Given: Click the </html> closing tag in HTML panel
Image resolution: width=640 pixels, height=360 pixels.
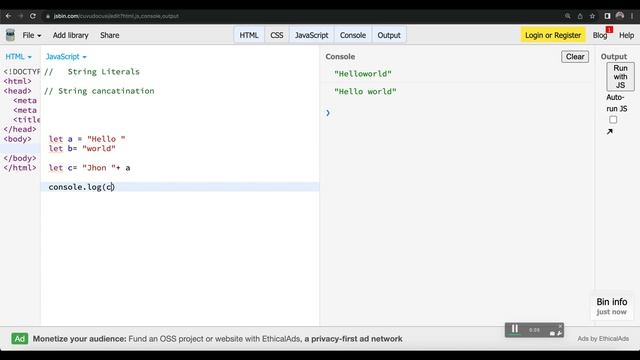Looking at the screenshot, I should (x=20, y=168).
